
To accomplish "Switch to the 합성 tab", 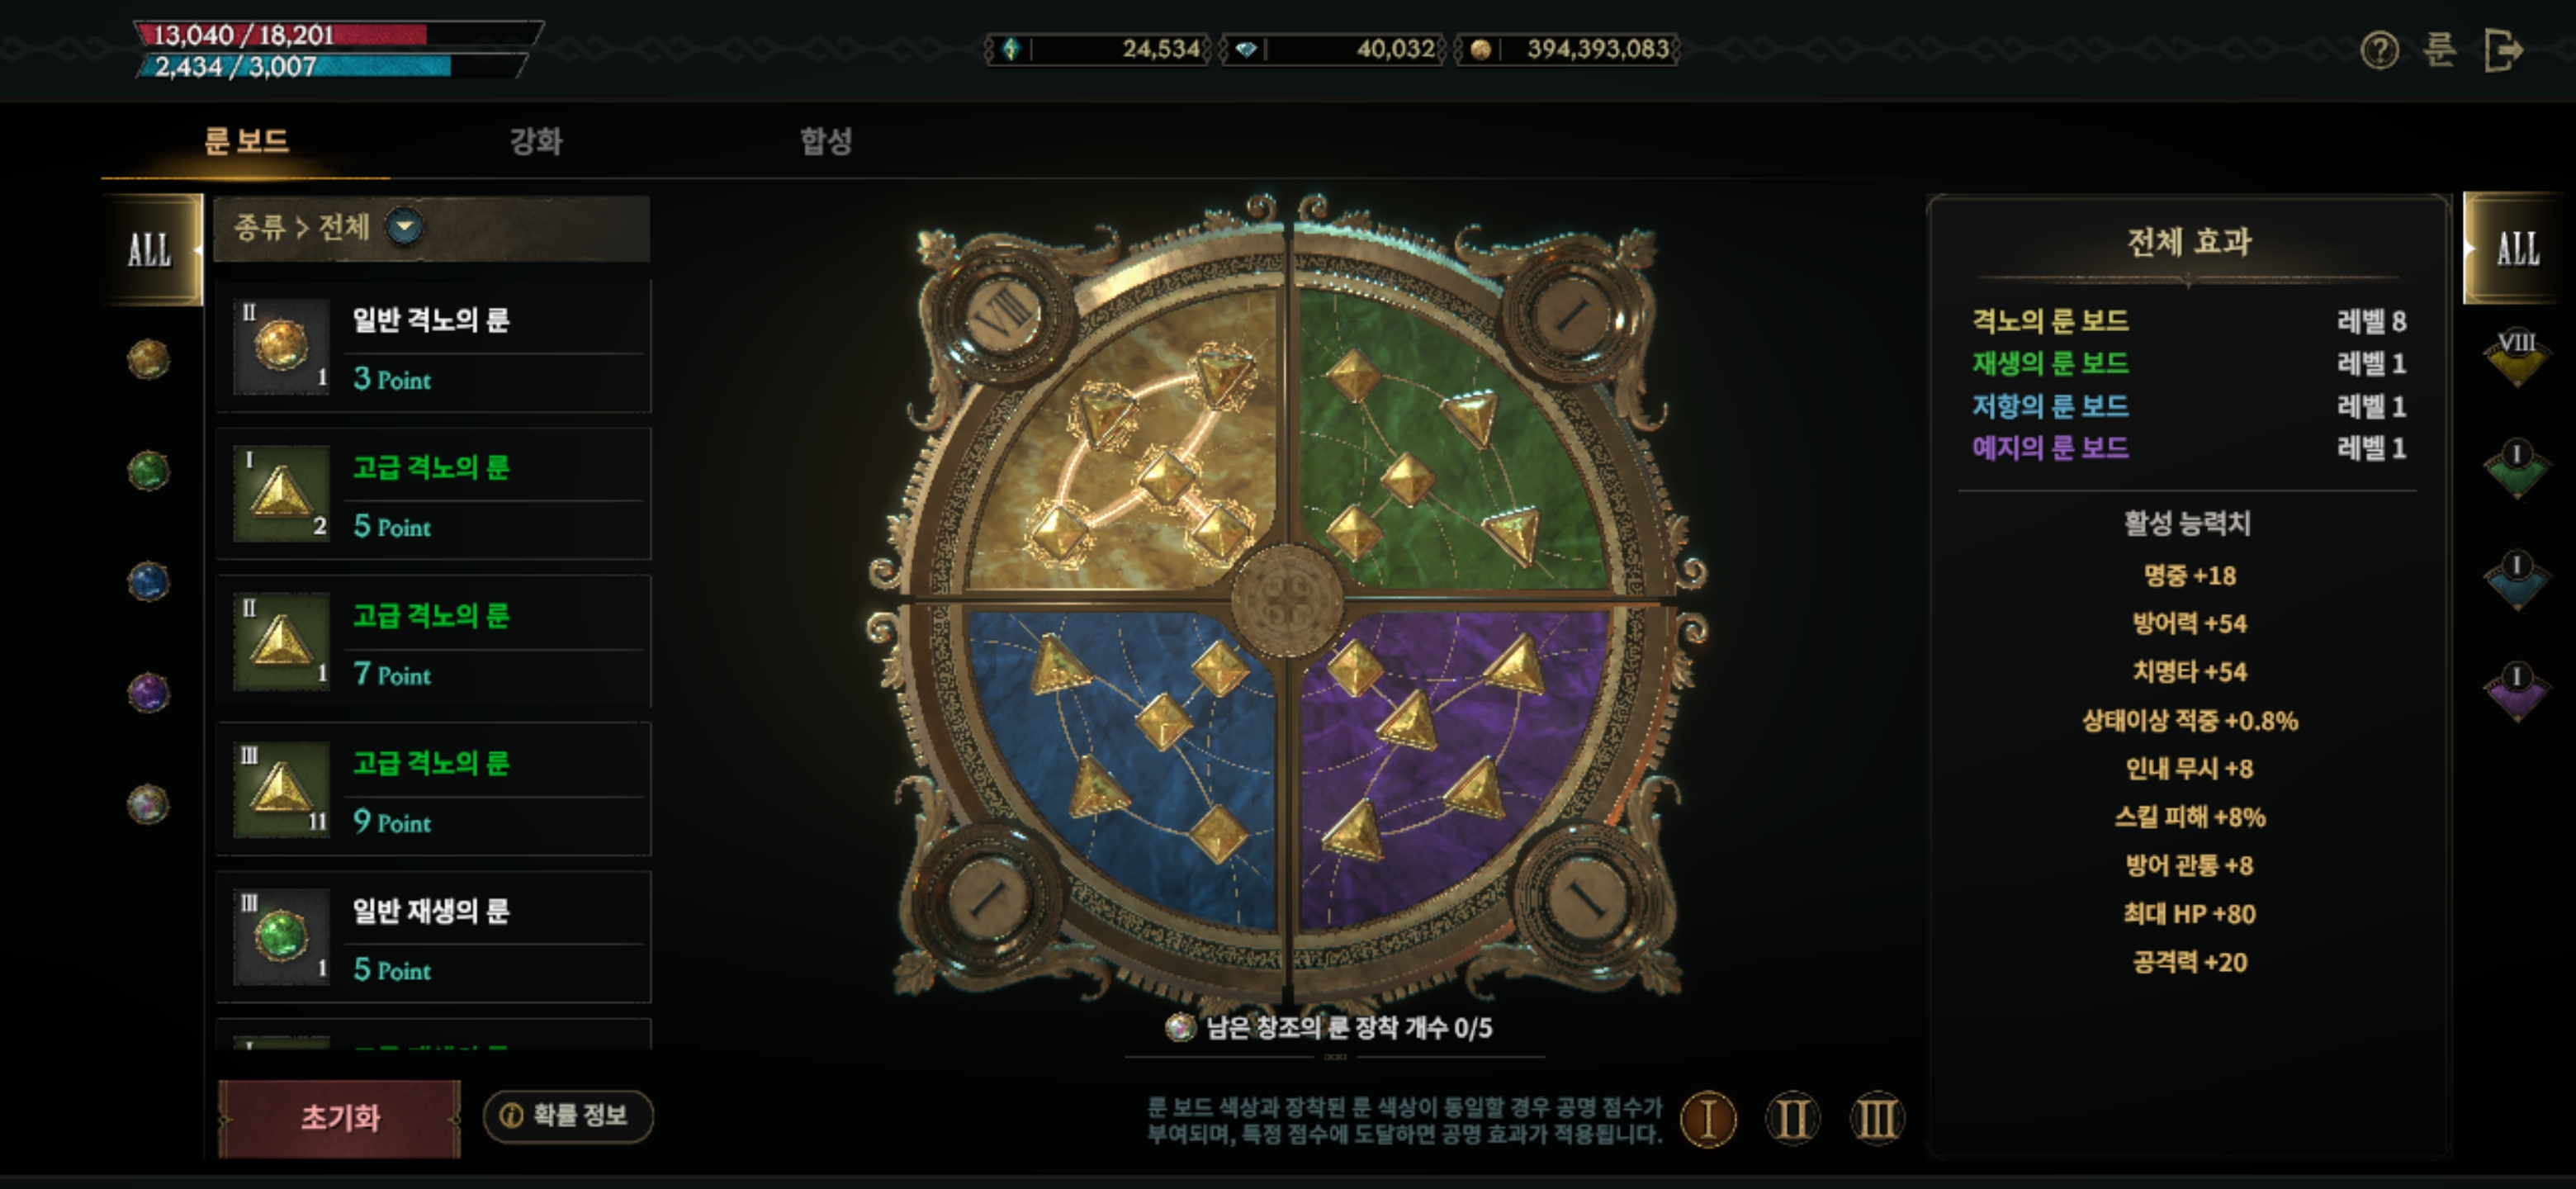I will pos(826,140).
